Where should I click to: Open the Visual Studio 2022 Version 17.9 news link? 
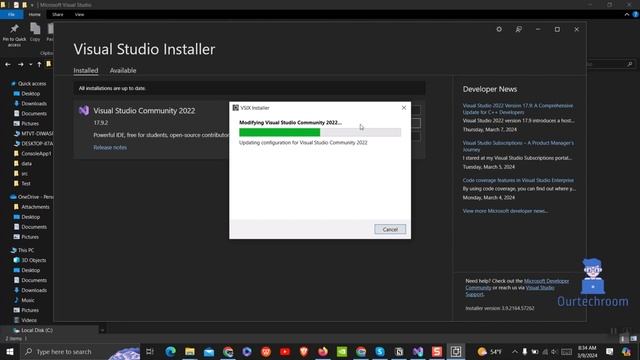click(x=518, y=109)
